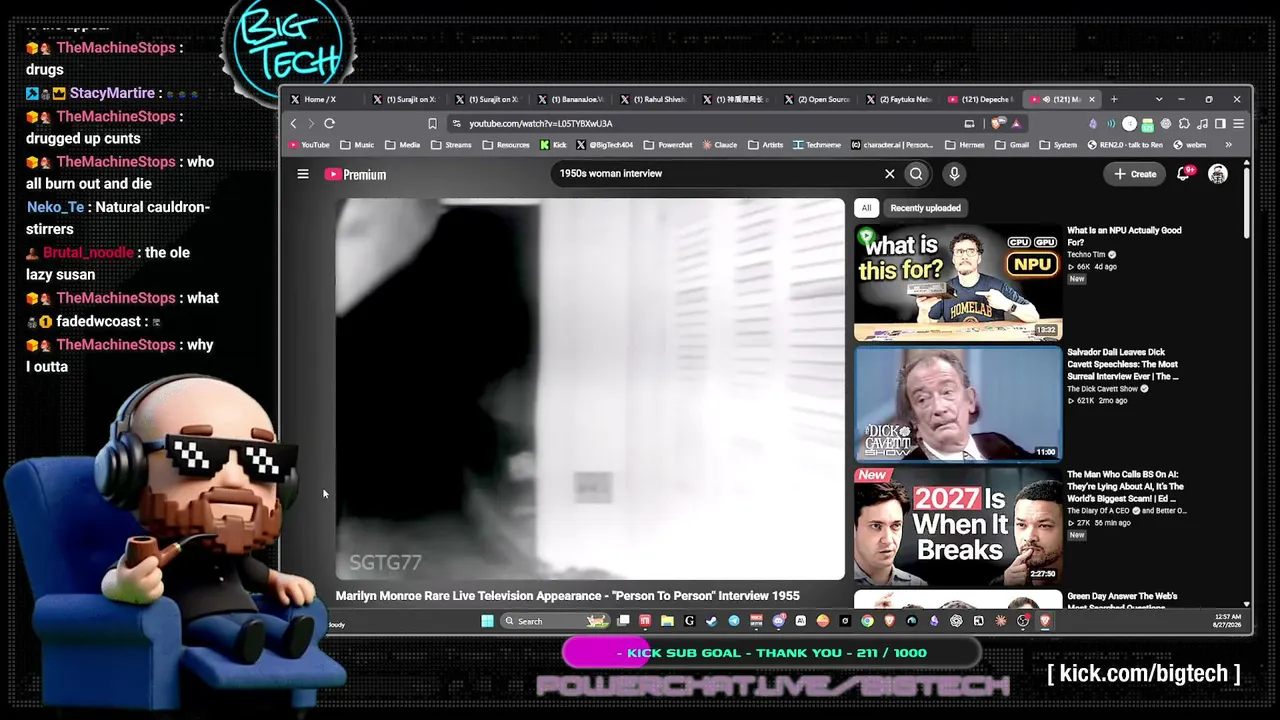Click the browser address bar URL
The height and width of the screenshot is (720, 1280).
[x=541, y=124]
